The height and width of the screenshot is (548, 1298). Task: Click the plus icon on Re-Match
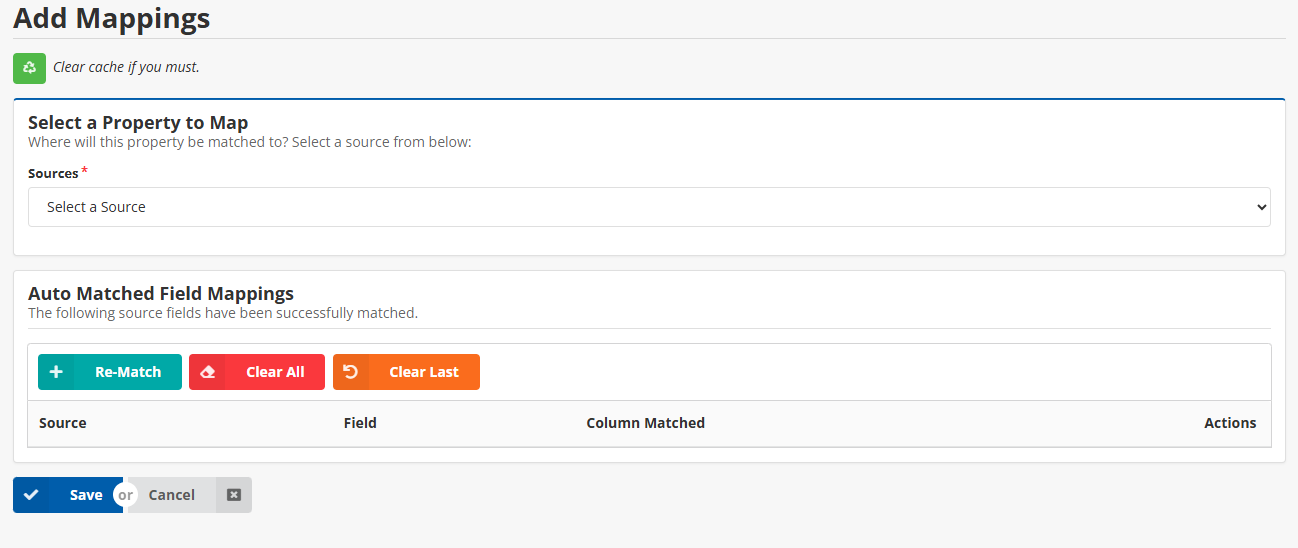56,372
